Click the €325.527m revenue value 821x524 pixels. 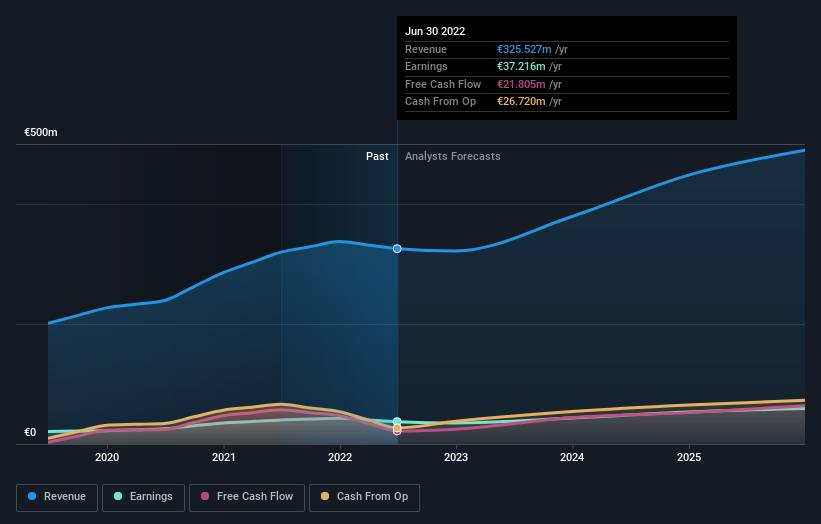(524, 49)
